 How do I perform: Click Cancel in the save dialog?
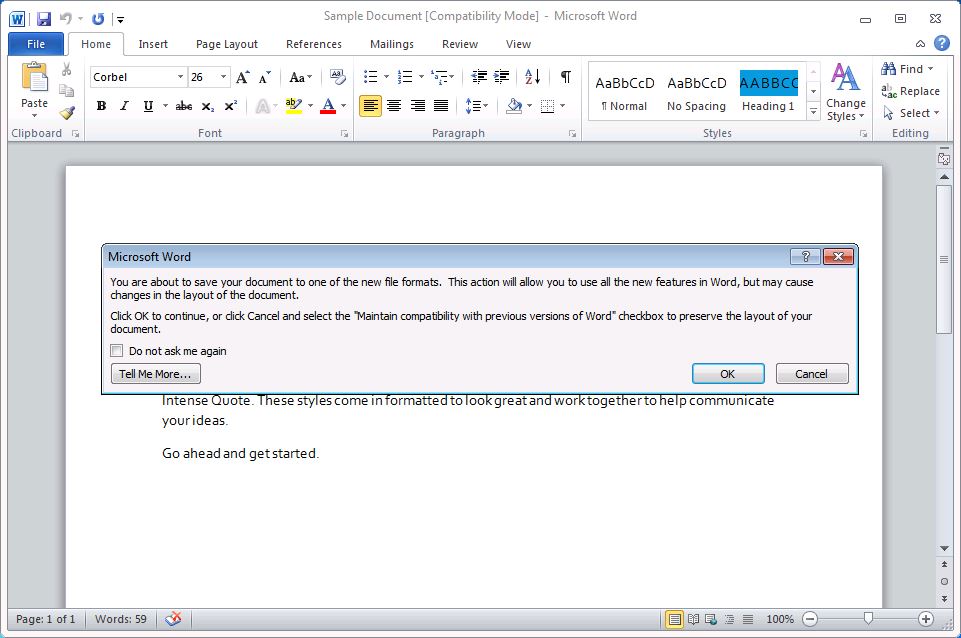[812, 374]
